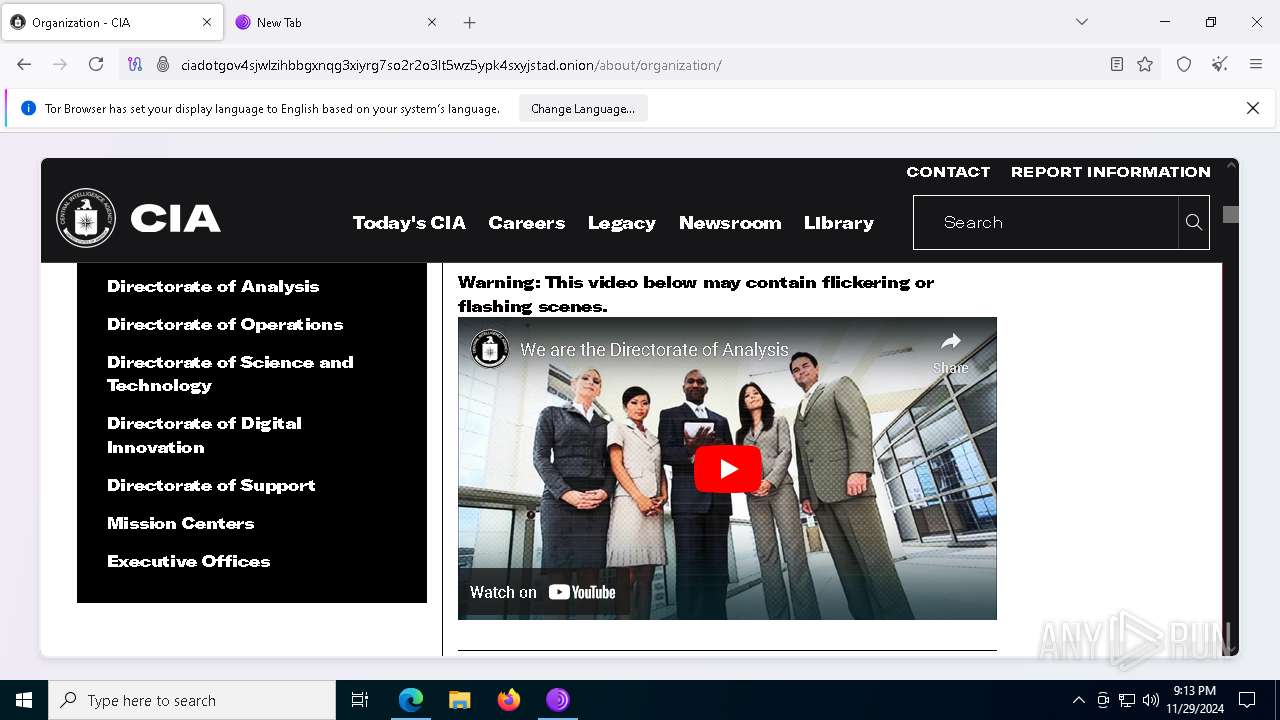Screen dimensions: 1280x720
Task: Open Mission Centers sidebar link
Action: click(x=180, y=523)
